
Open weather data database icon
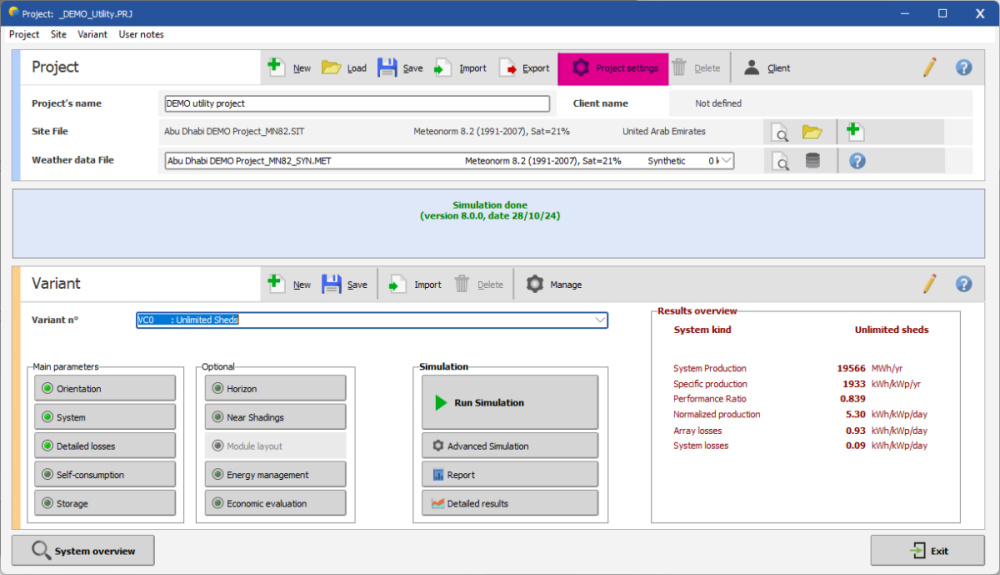tap(812, 161)
